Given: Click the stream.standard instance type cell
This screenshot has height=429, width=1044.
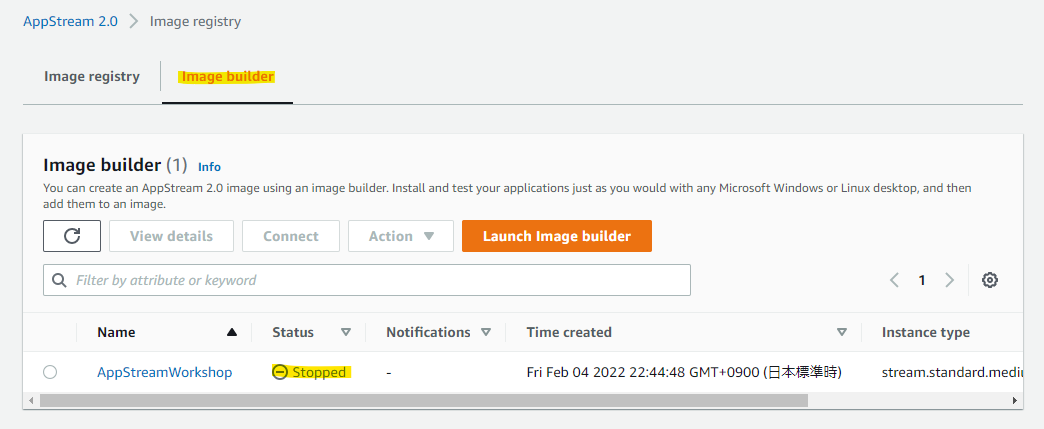Looking at the screenshot, I should click(952, 372).
